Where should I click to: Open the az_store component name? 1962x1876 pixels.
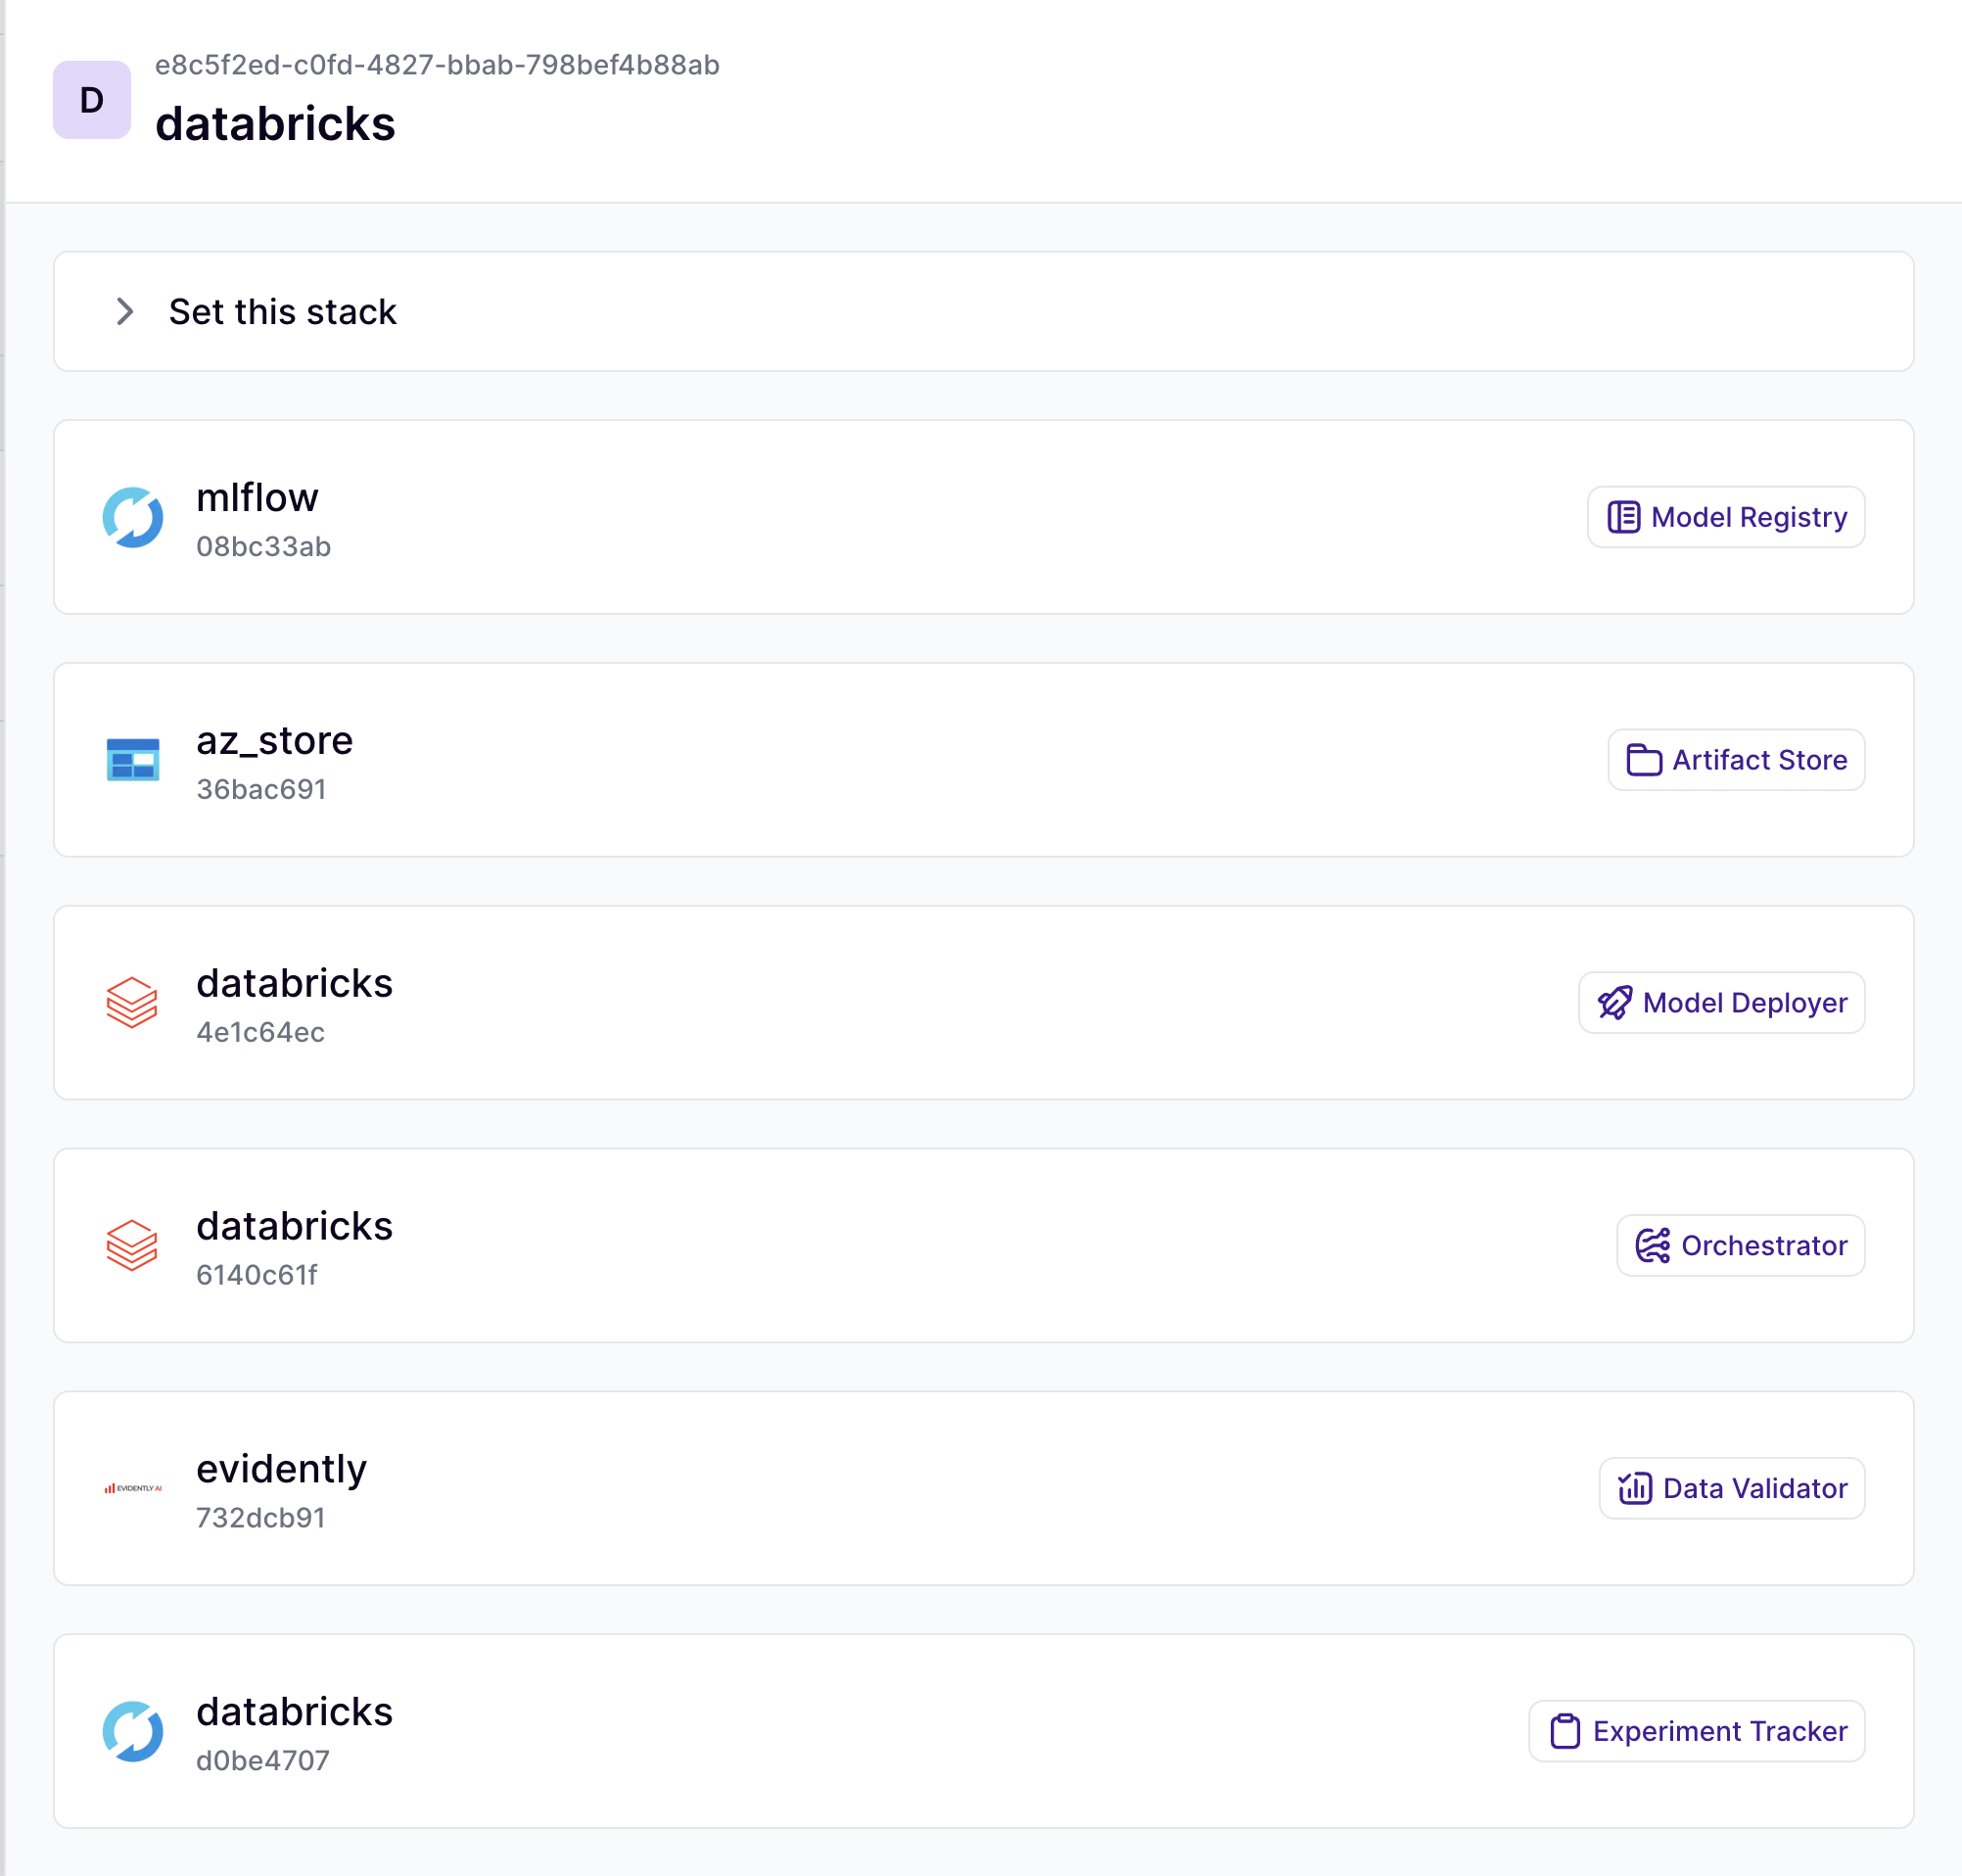(274, 741)
